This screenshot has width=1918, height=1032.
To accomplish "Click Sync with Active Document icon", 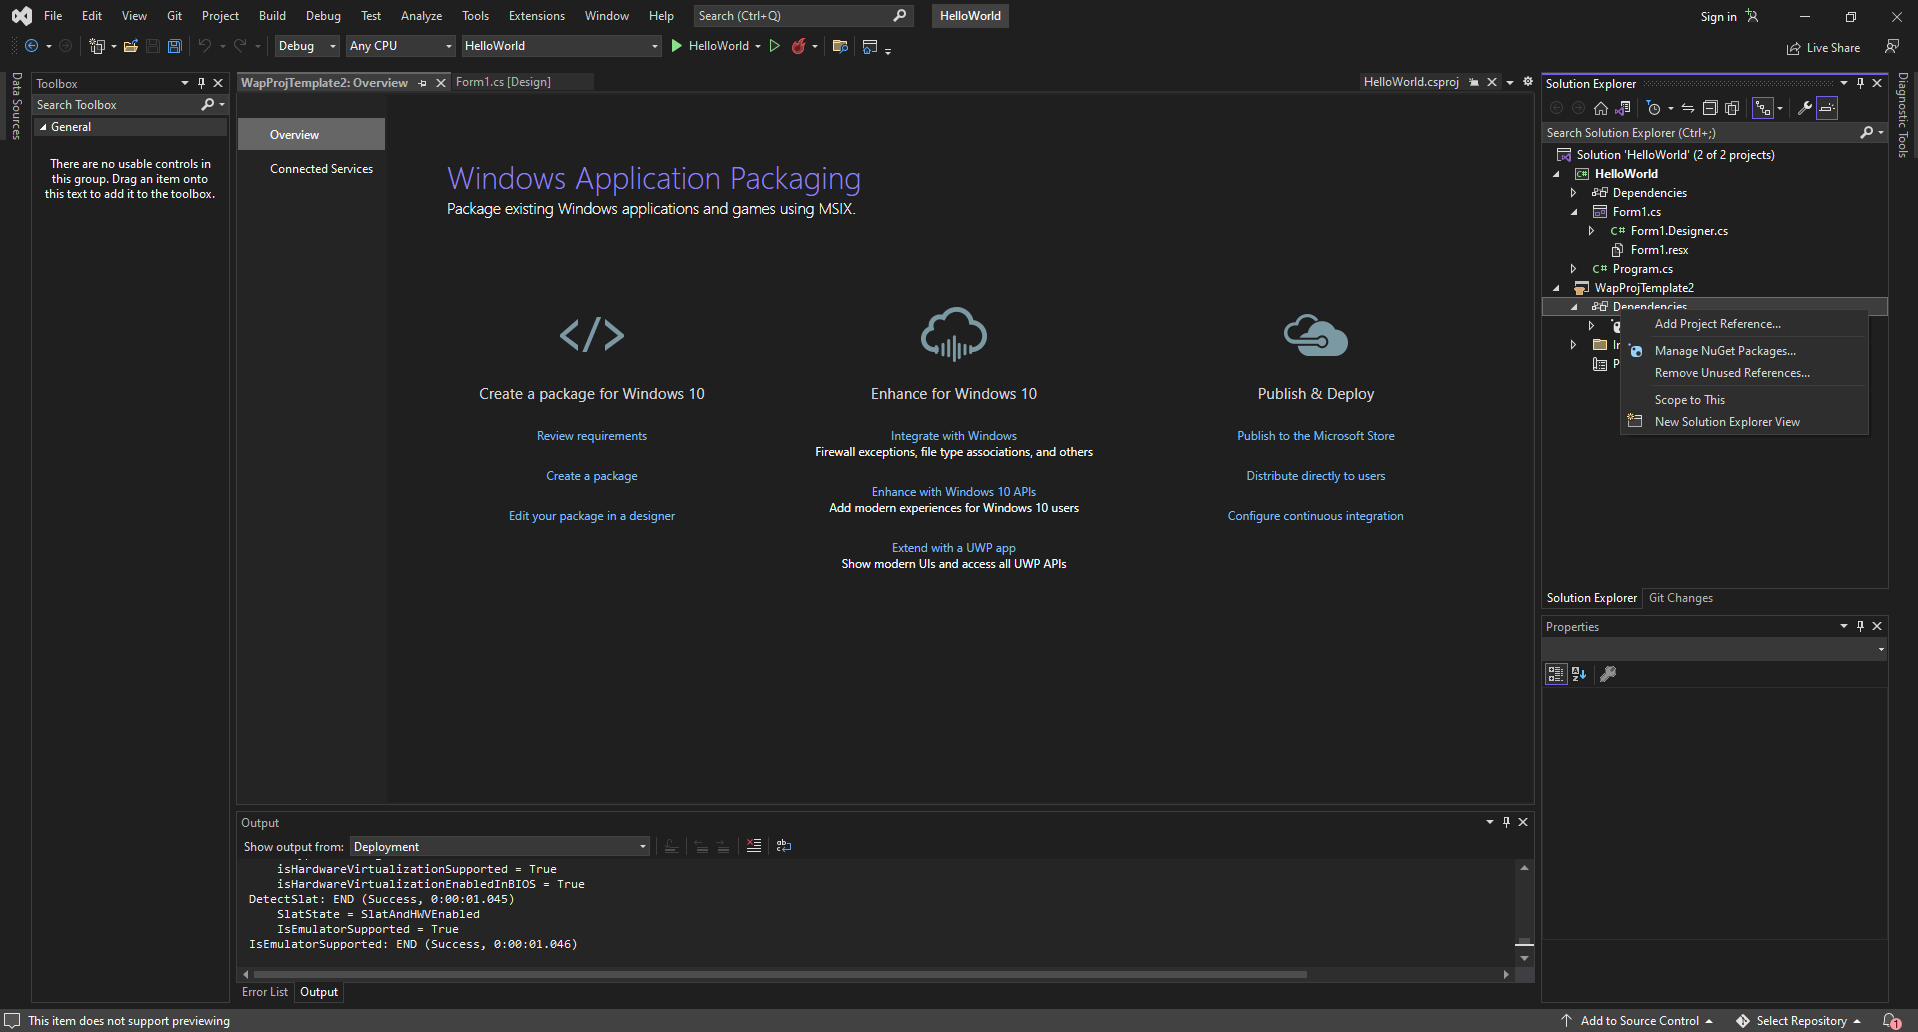I will coord(1688,108).
